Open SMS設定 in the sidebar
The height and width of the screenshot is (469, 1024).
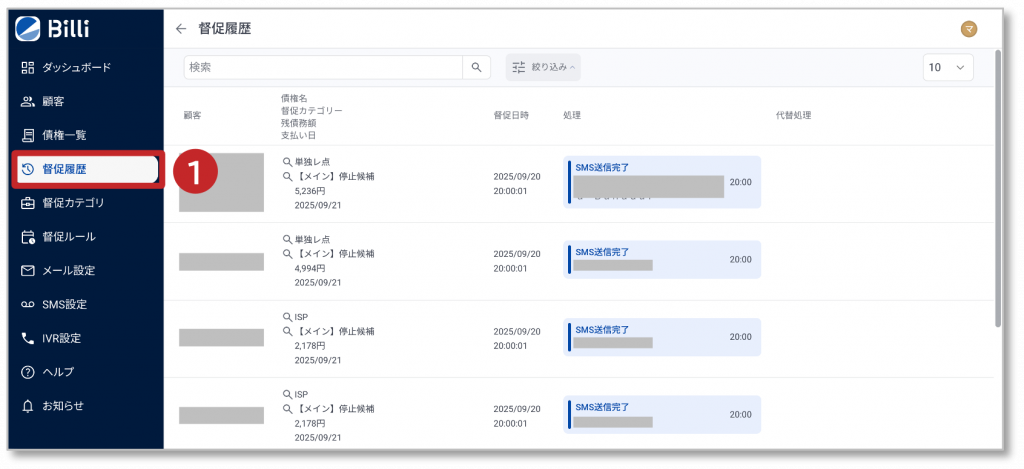pos(64,304)
